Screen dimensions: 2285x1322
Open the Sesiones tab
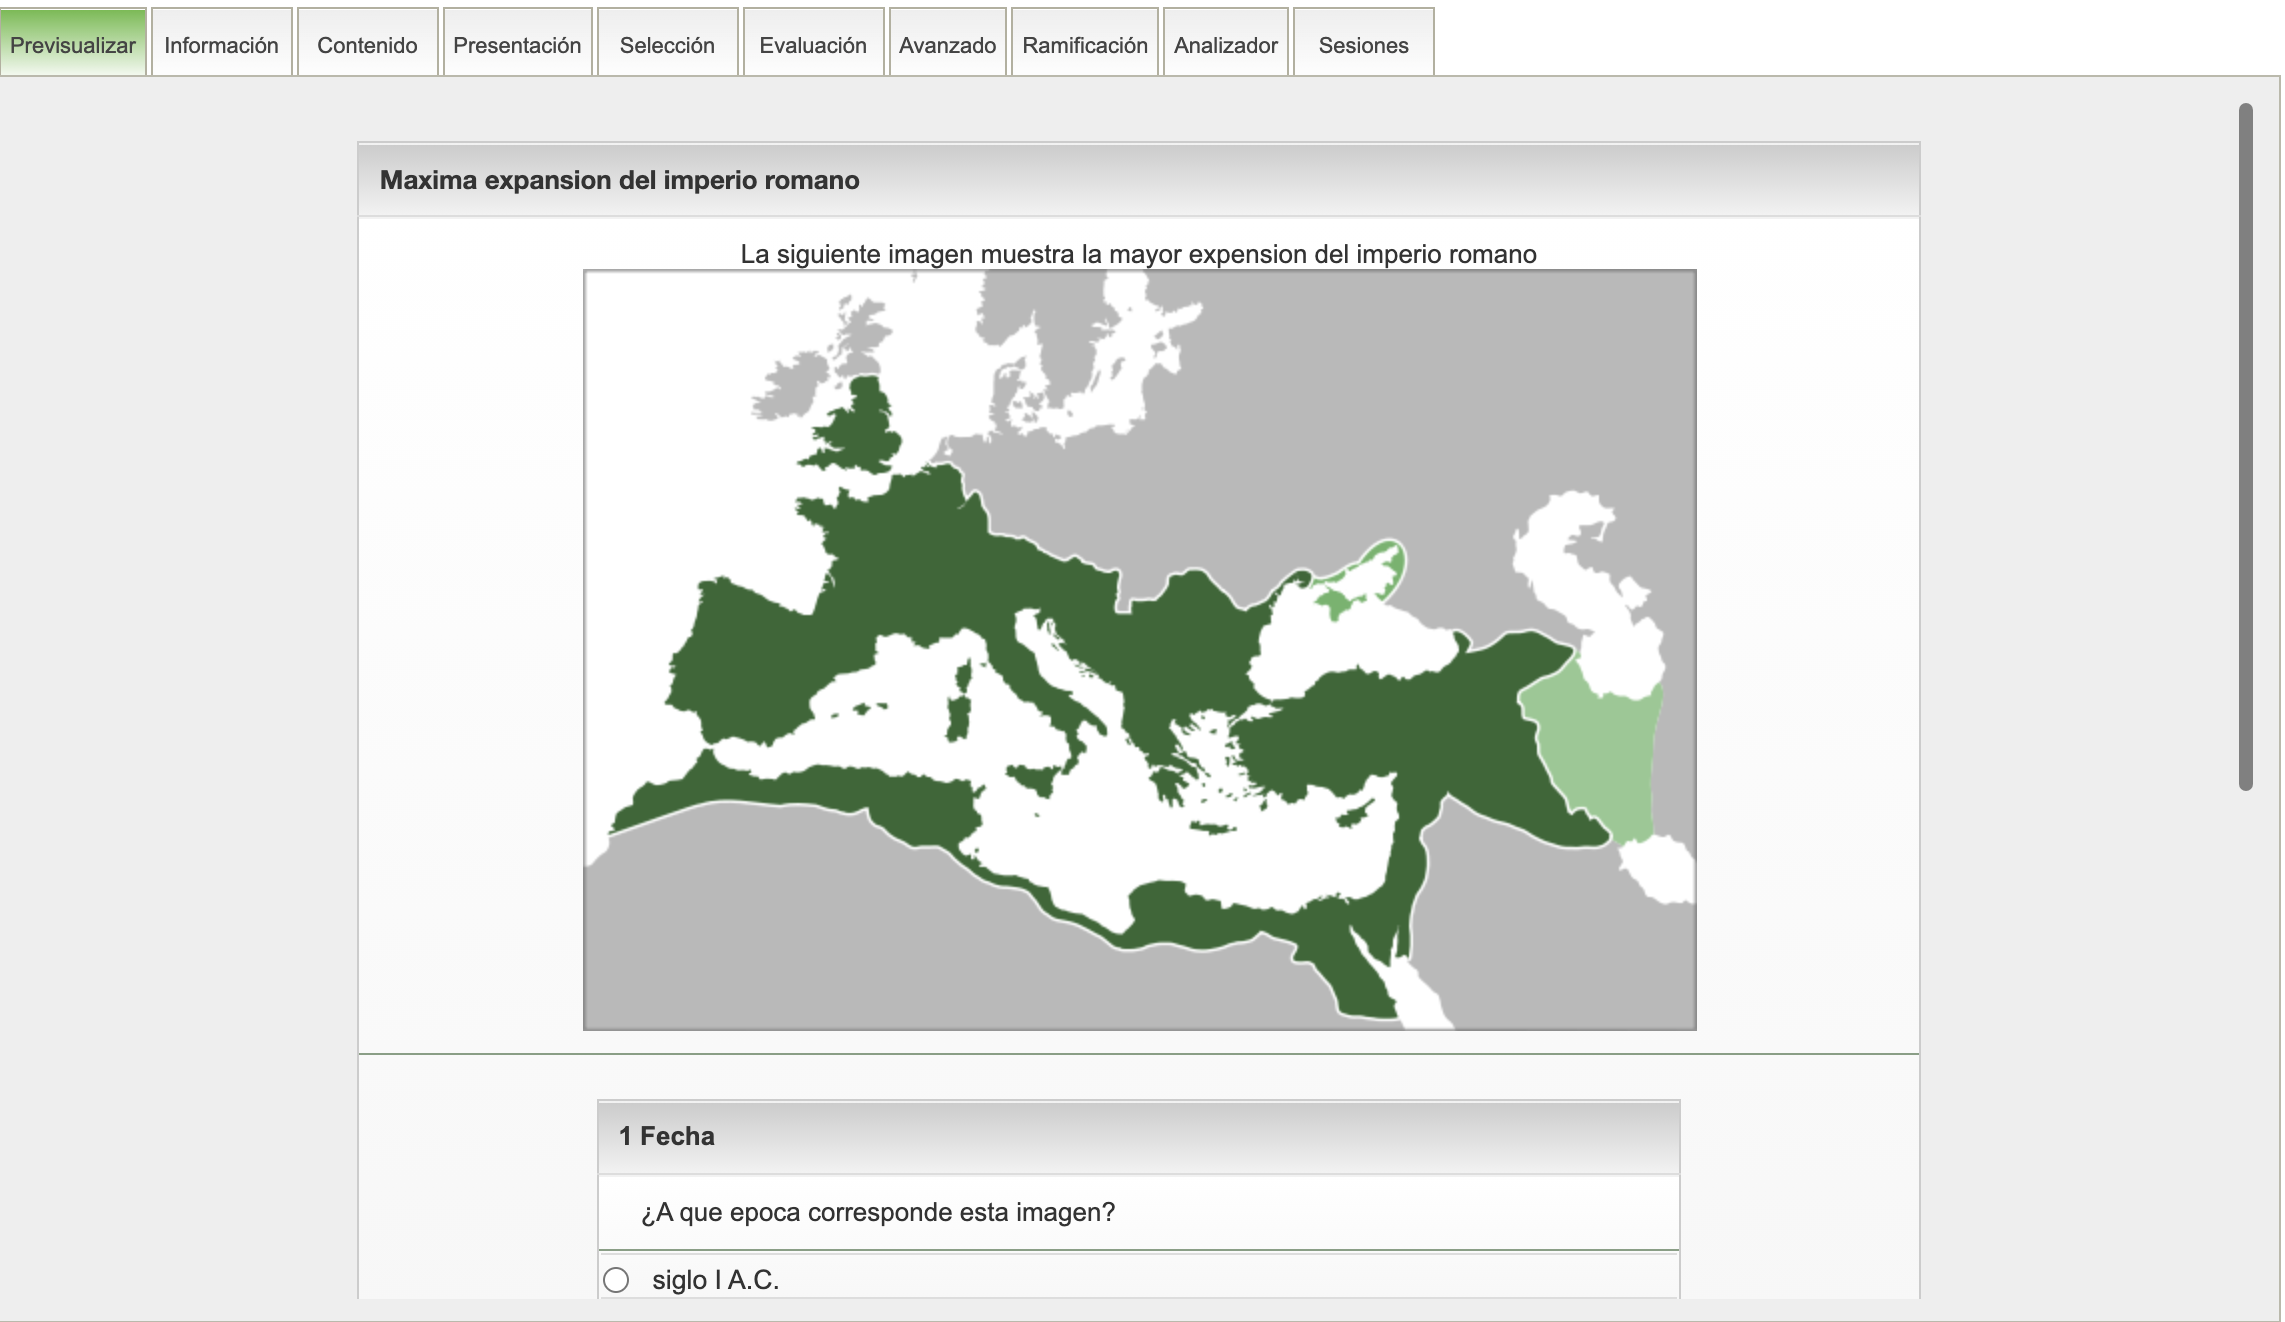pyautogui.click(x=1363, y=45)
